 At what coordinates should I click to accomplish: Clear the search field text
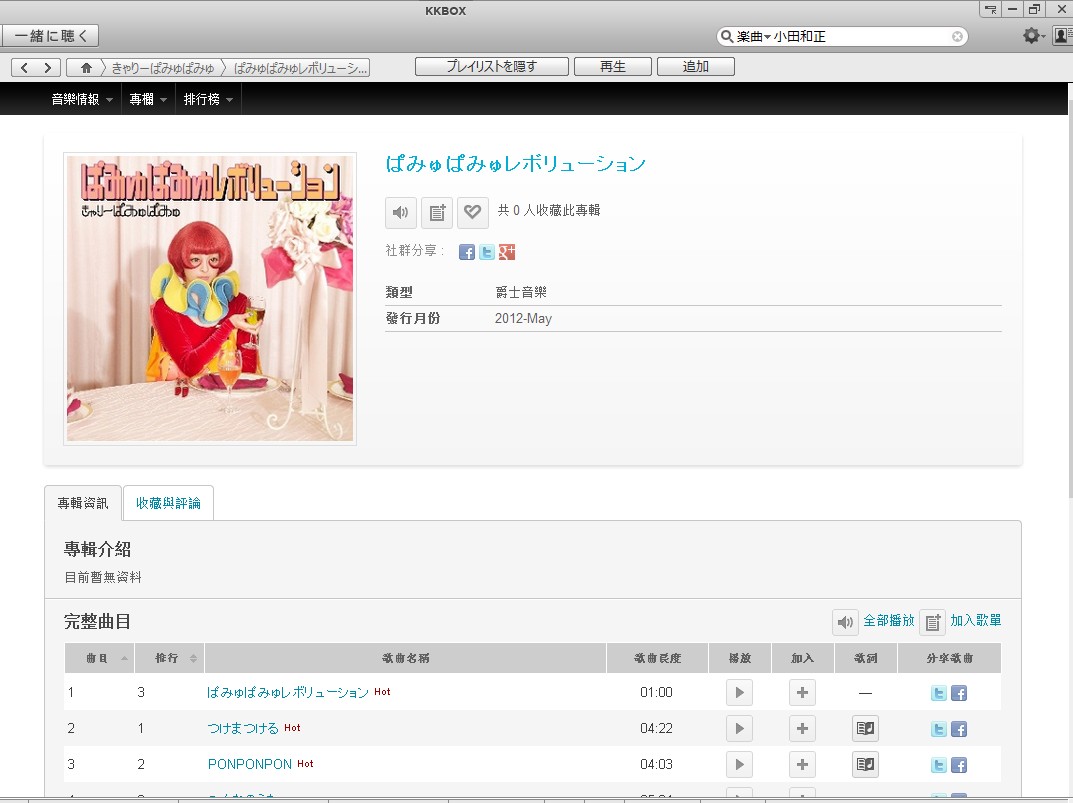click(957, 36)
